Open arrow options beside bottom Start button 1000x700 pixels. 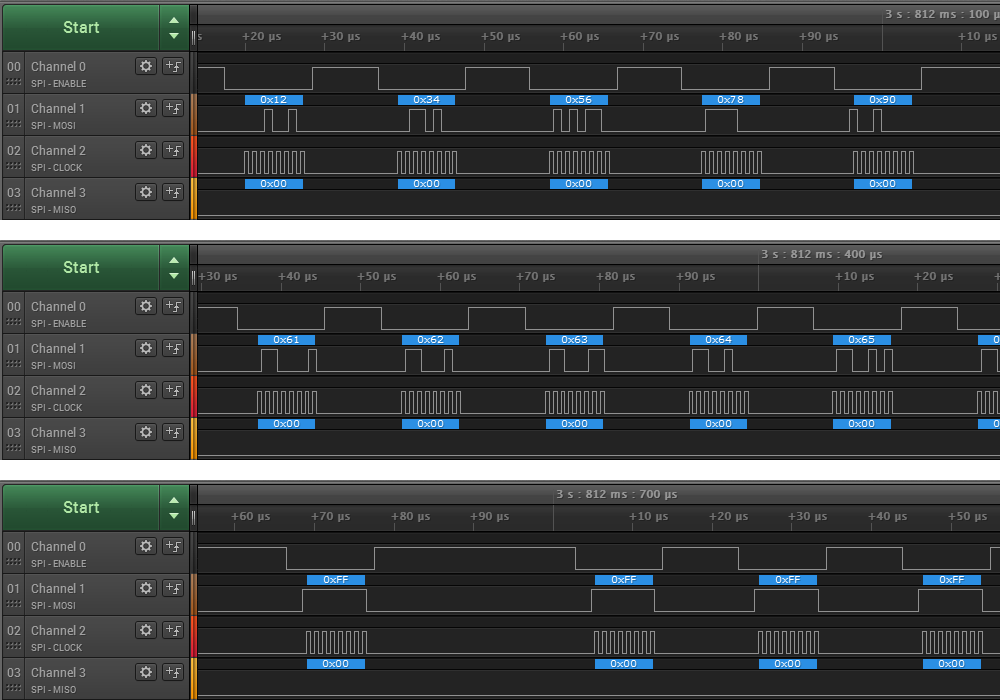coord(174,507)
